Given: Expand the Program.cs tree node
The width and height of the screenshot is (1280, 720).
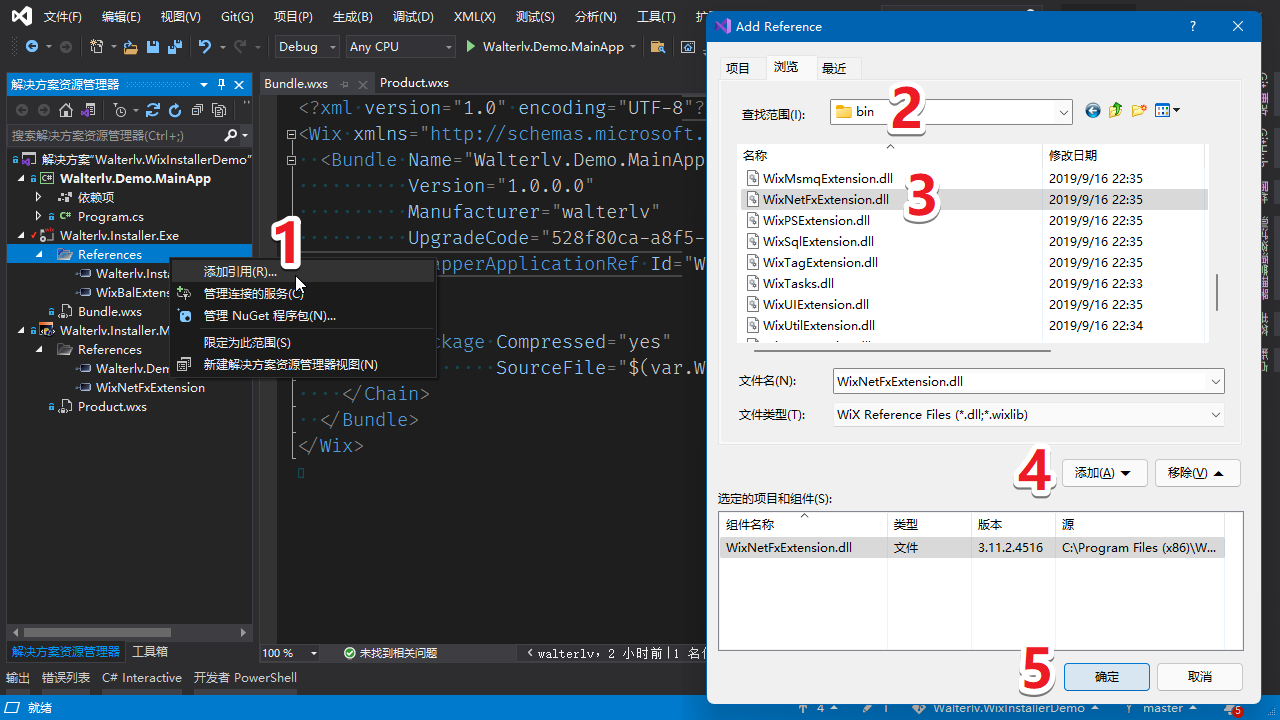Looking at the screenshot, I should click(39, 217).
